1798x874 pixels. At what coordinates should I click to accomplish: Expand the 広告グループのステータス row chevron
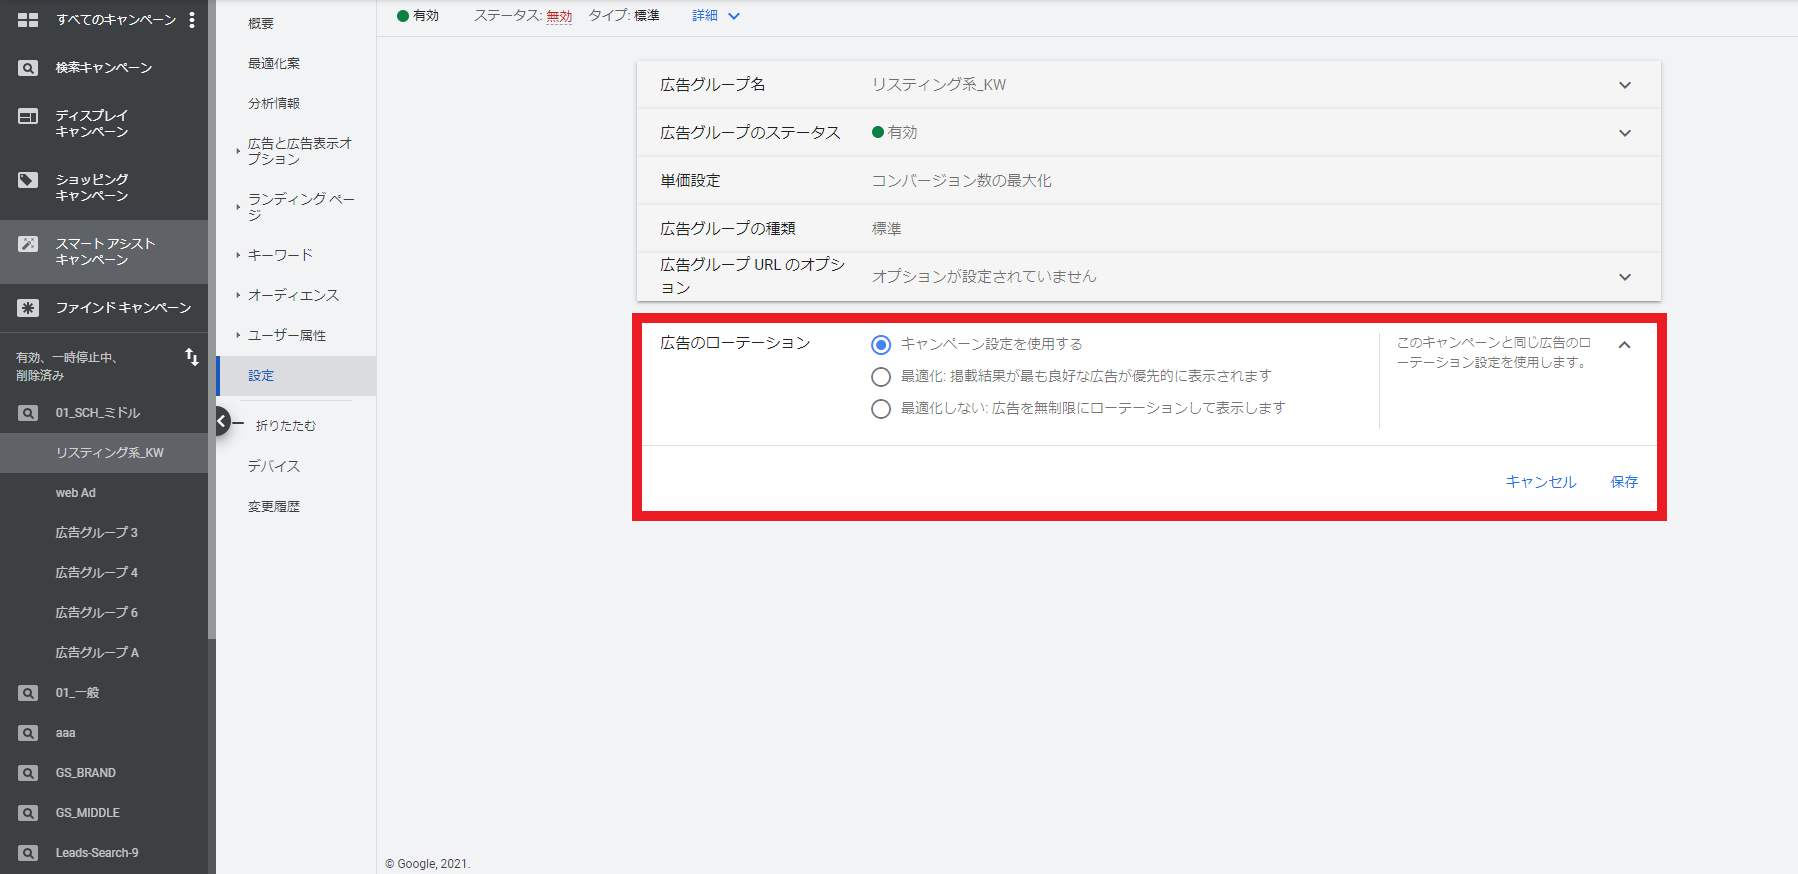tap(1625, 133)
